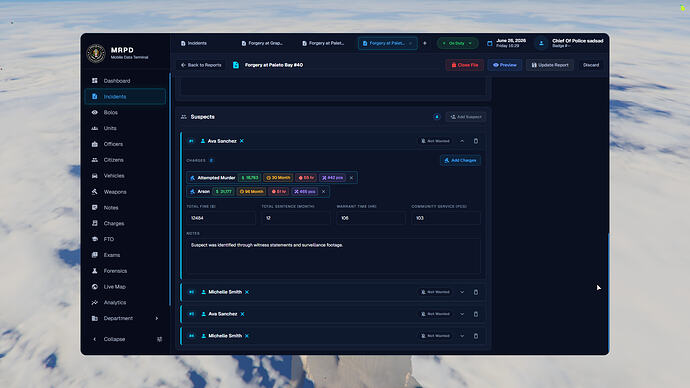Open the Weapons sidebar icon
690x388 pixels.
[95, 192]
